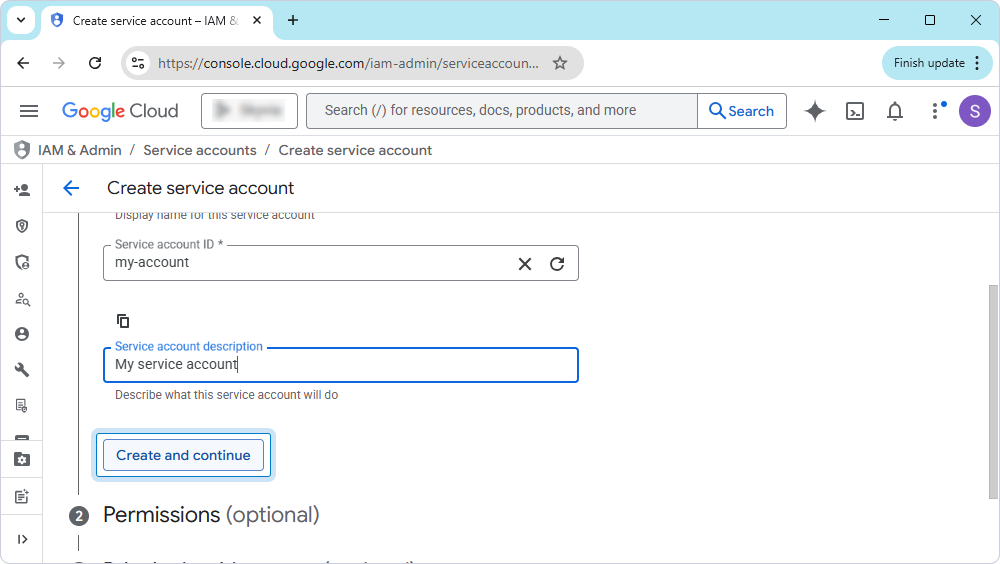
Task: Click the Search button
Action: [x=742, y=111]
